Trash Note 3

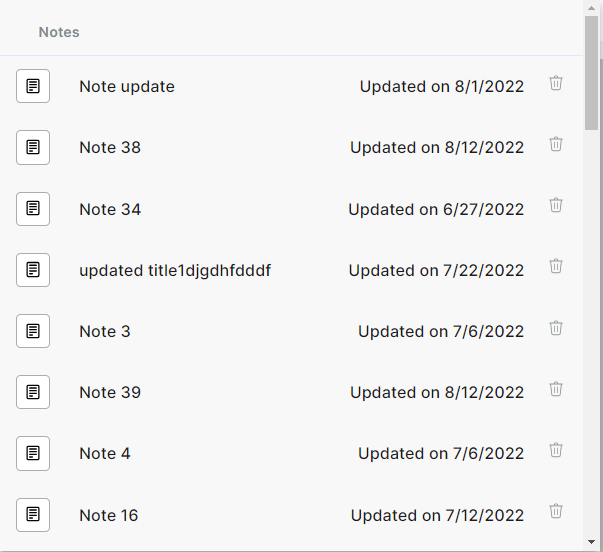tap(556, 328)
